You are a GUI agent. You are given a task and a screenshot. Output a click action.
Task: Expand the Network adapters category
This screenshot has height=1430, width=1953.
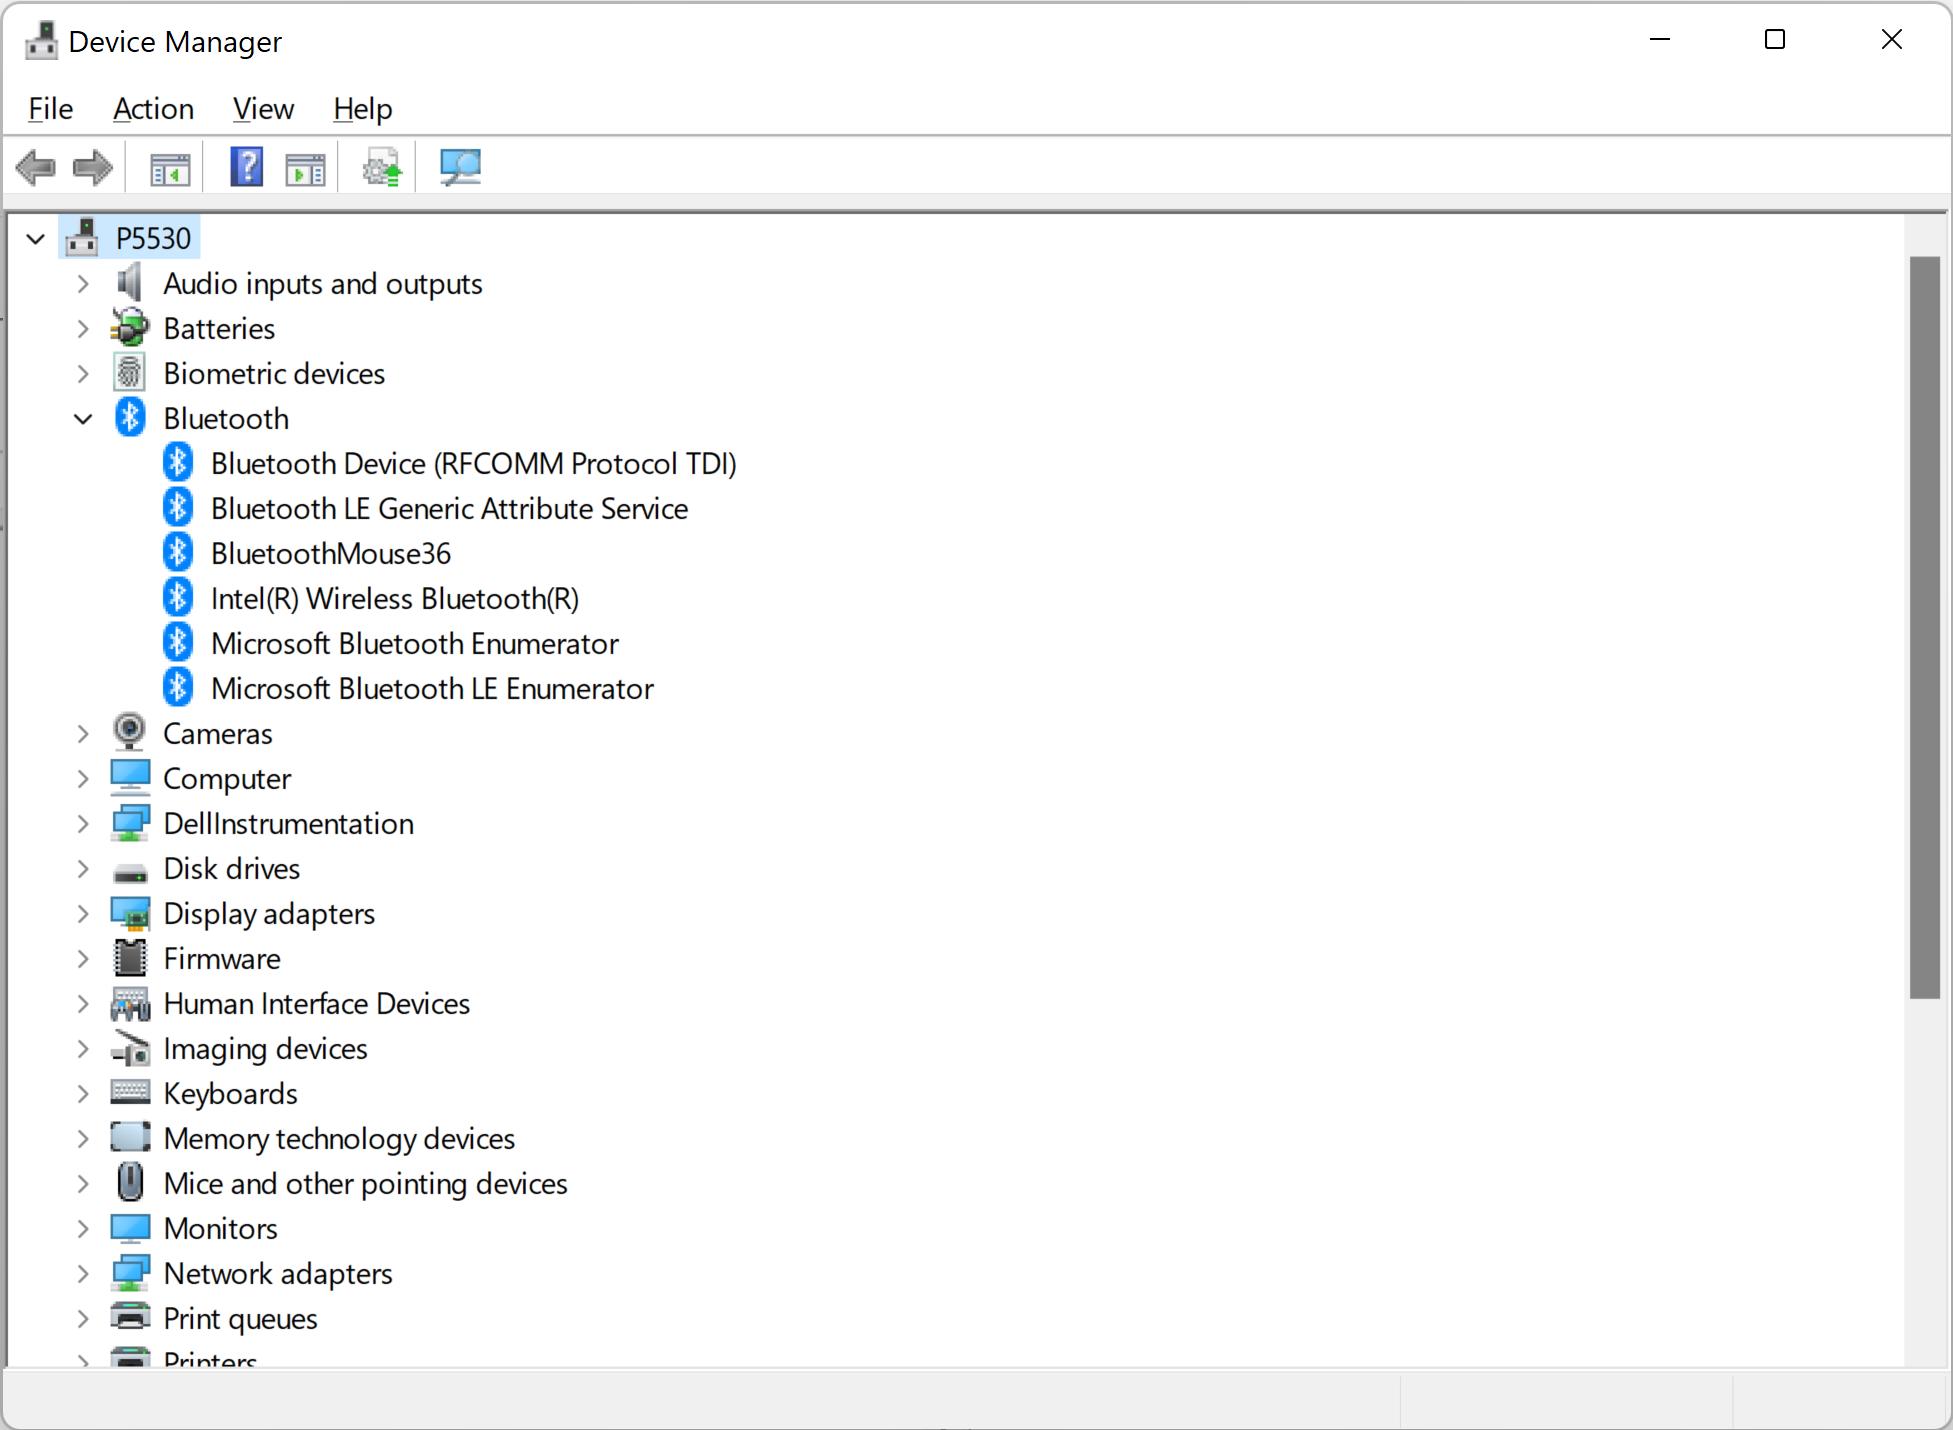click(84, 1274)
